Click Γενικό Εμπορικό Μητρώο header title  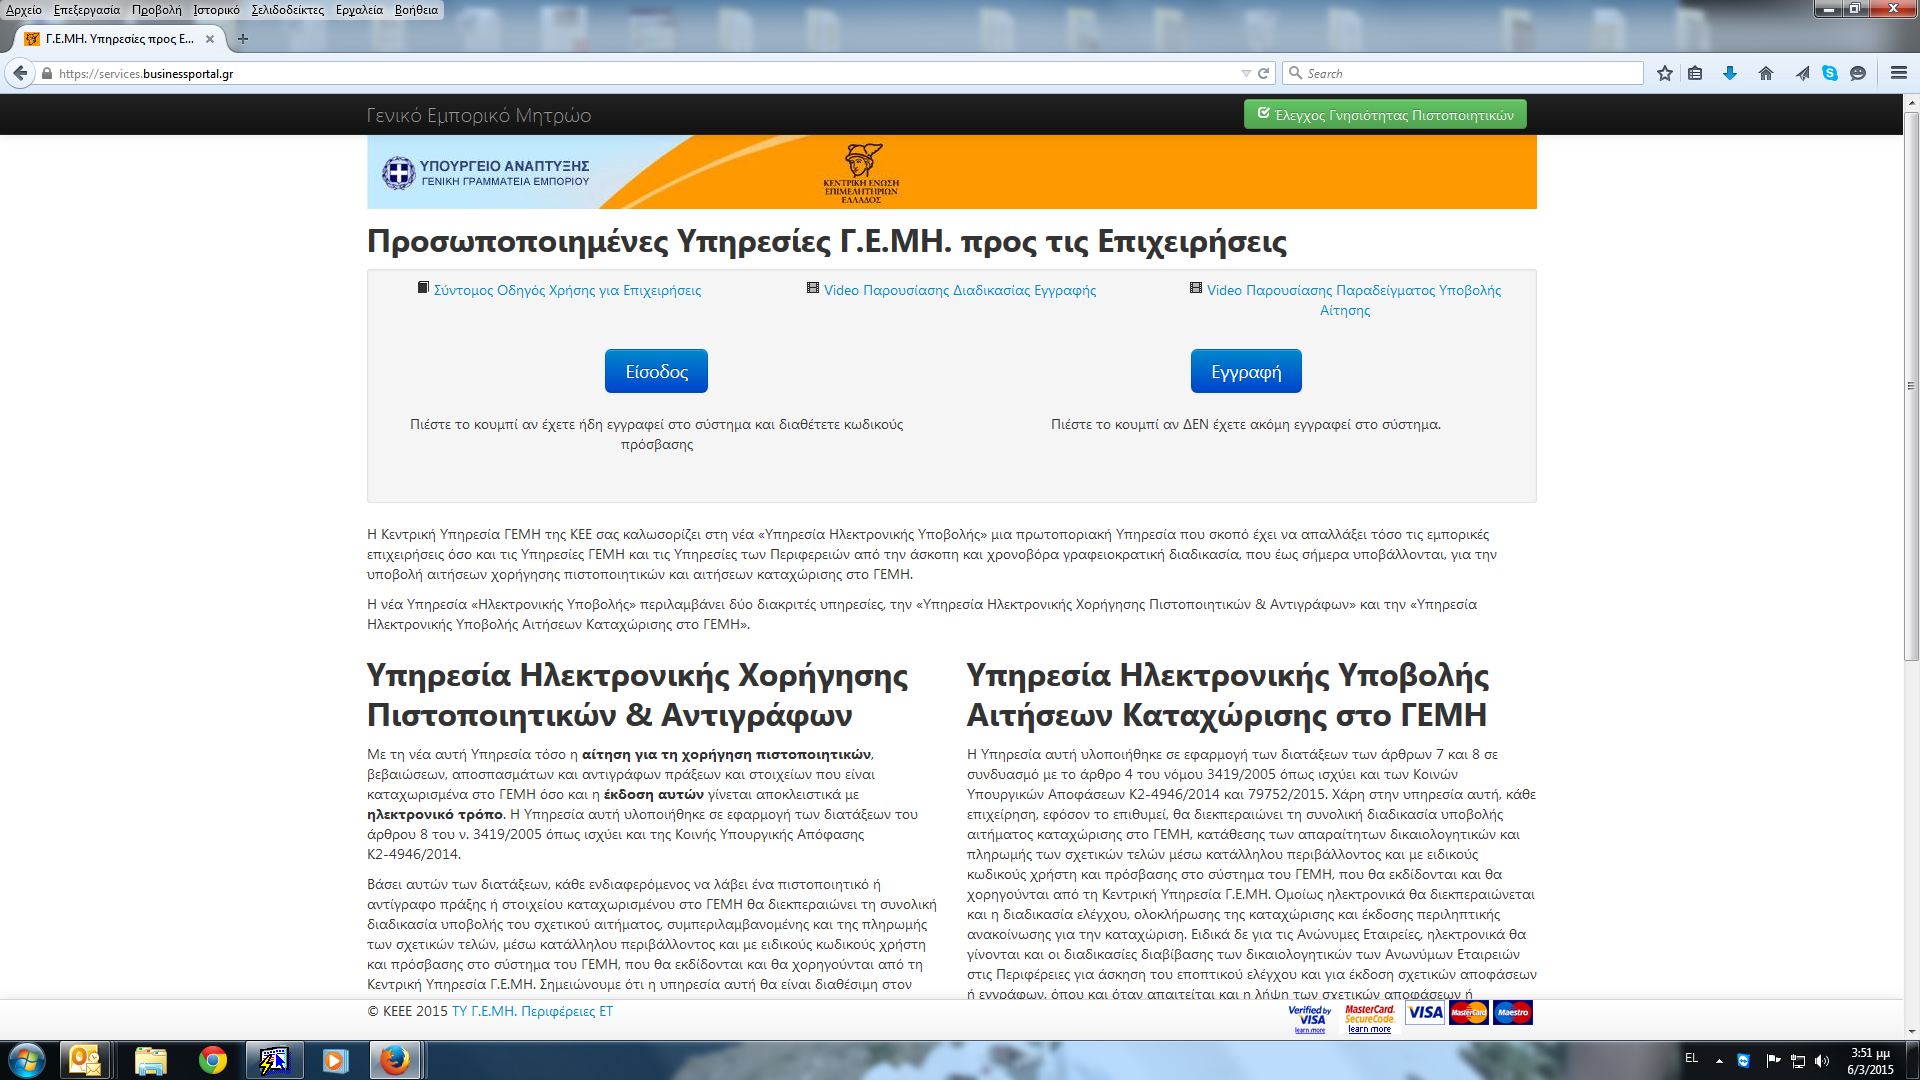click(x=478, y=115)
